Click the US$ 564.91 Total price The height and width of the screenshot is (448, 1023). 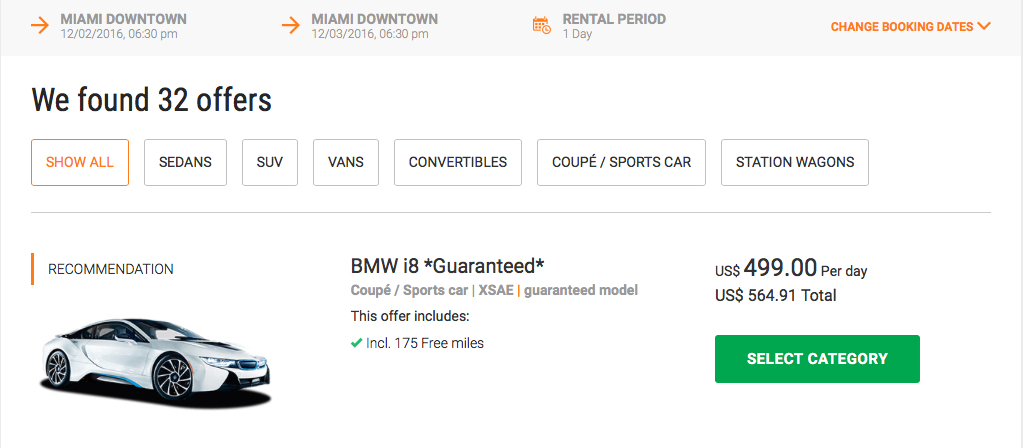click(x=776, y=296)
